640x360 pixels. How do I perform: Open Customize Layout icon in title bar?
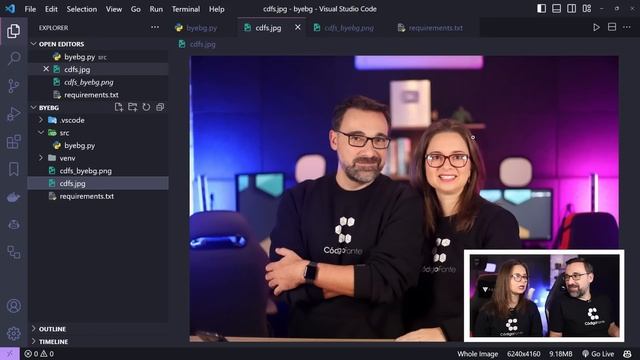tap(587, 9)
